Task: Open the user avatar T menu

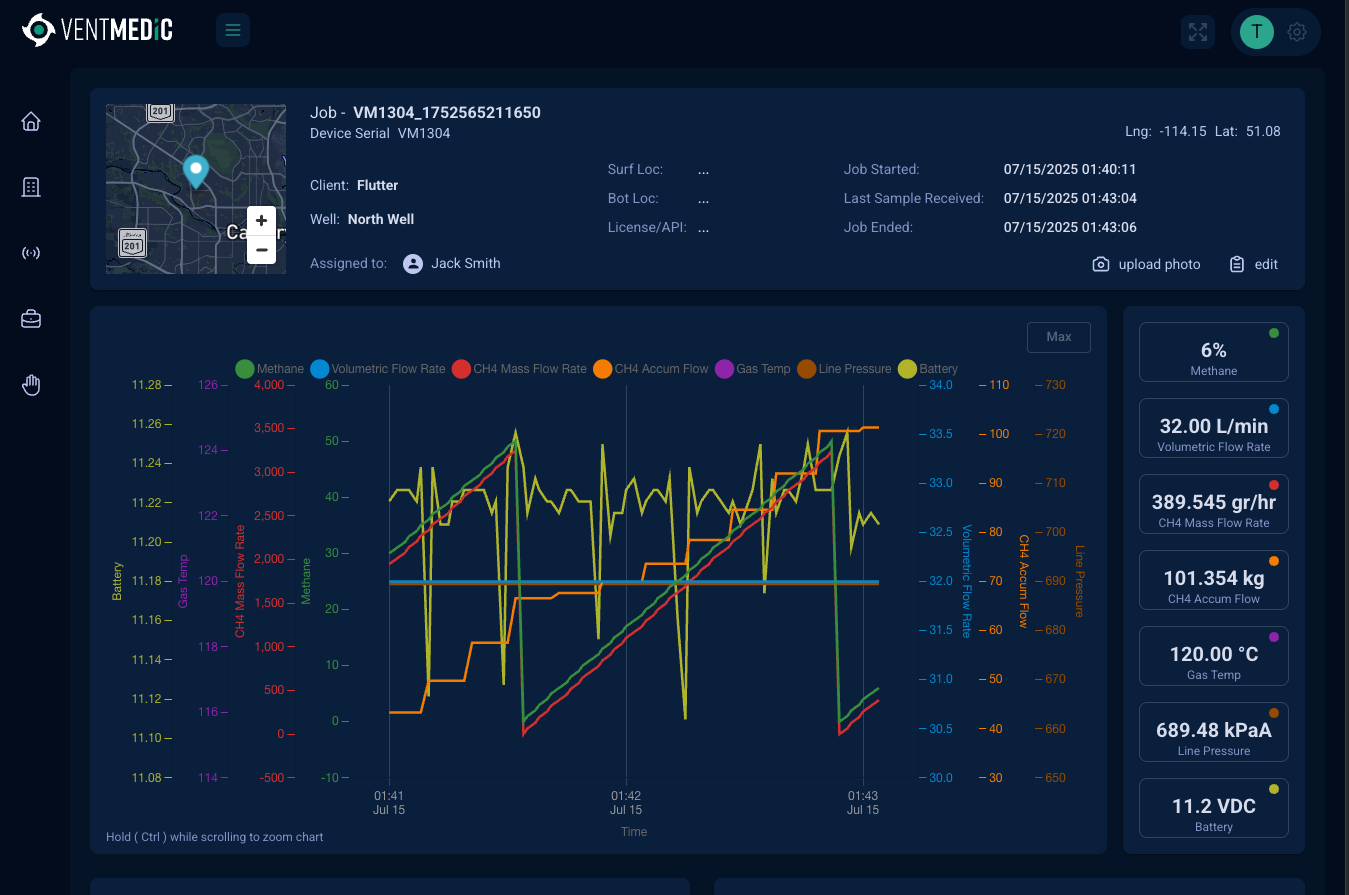Action: pyautogui.click(x=1256, y=32)
